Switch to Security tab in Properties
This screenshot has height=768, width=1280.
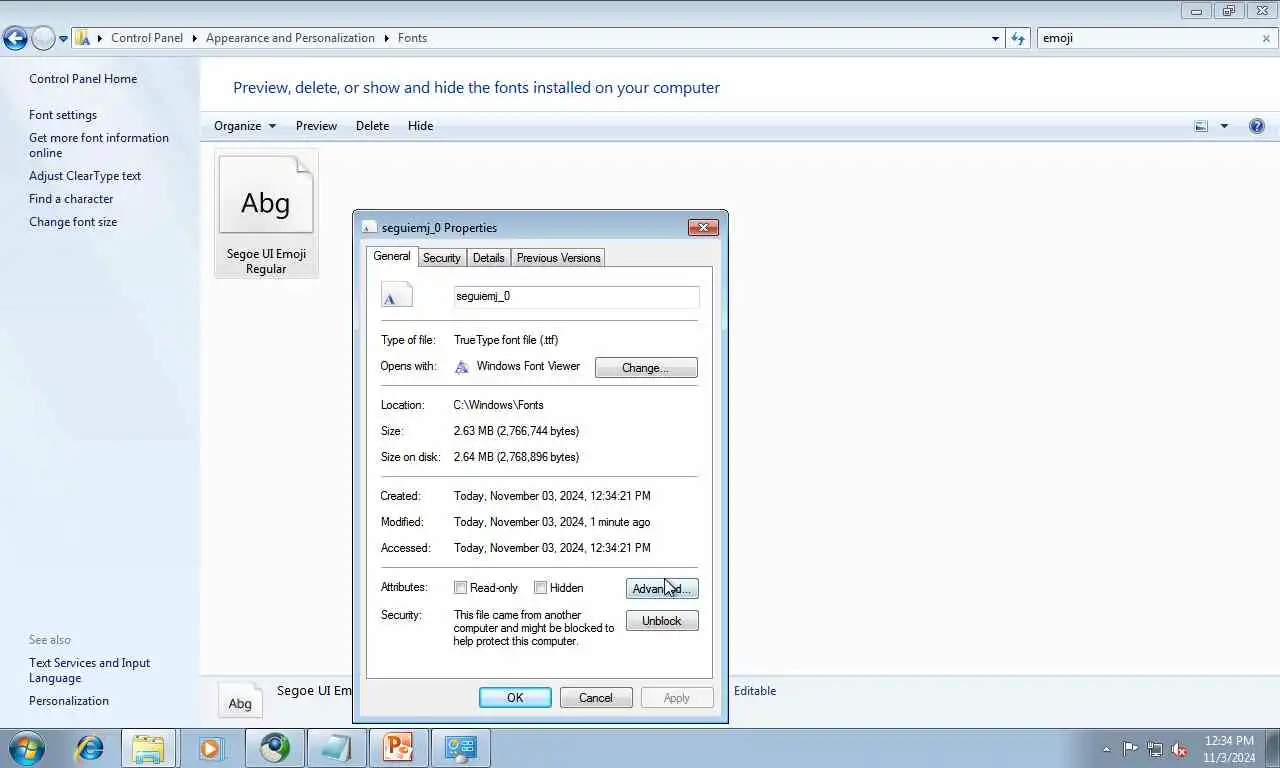pyautogui.click(x=441, y=258)
